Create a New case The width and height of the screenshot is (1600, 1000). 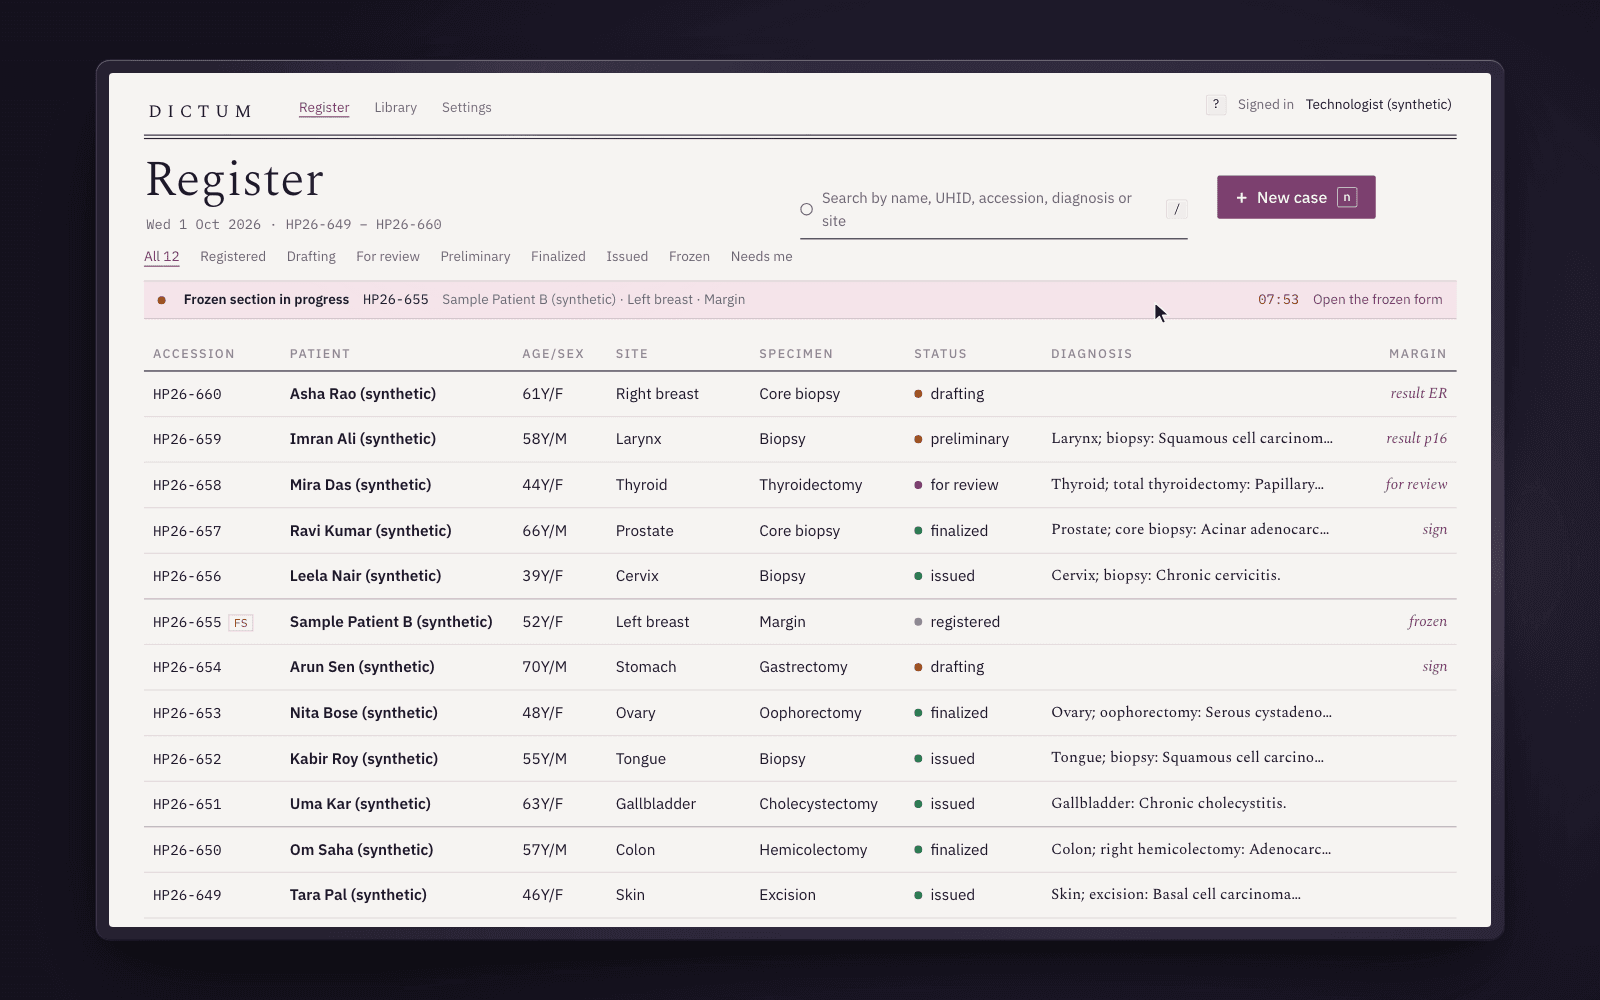point(1296,197)
